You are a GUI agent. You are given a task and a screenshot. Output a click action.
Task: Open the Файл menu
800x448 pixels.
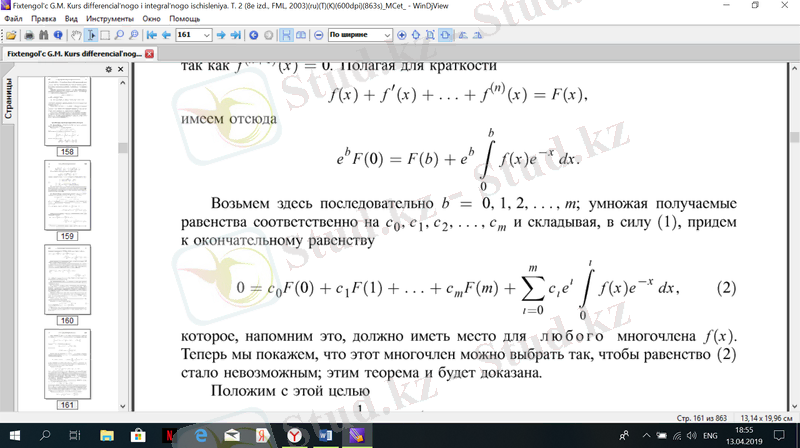[x=13, y=19]
